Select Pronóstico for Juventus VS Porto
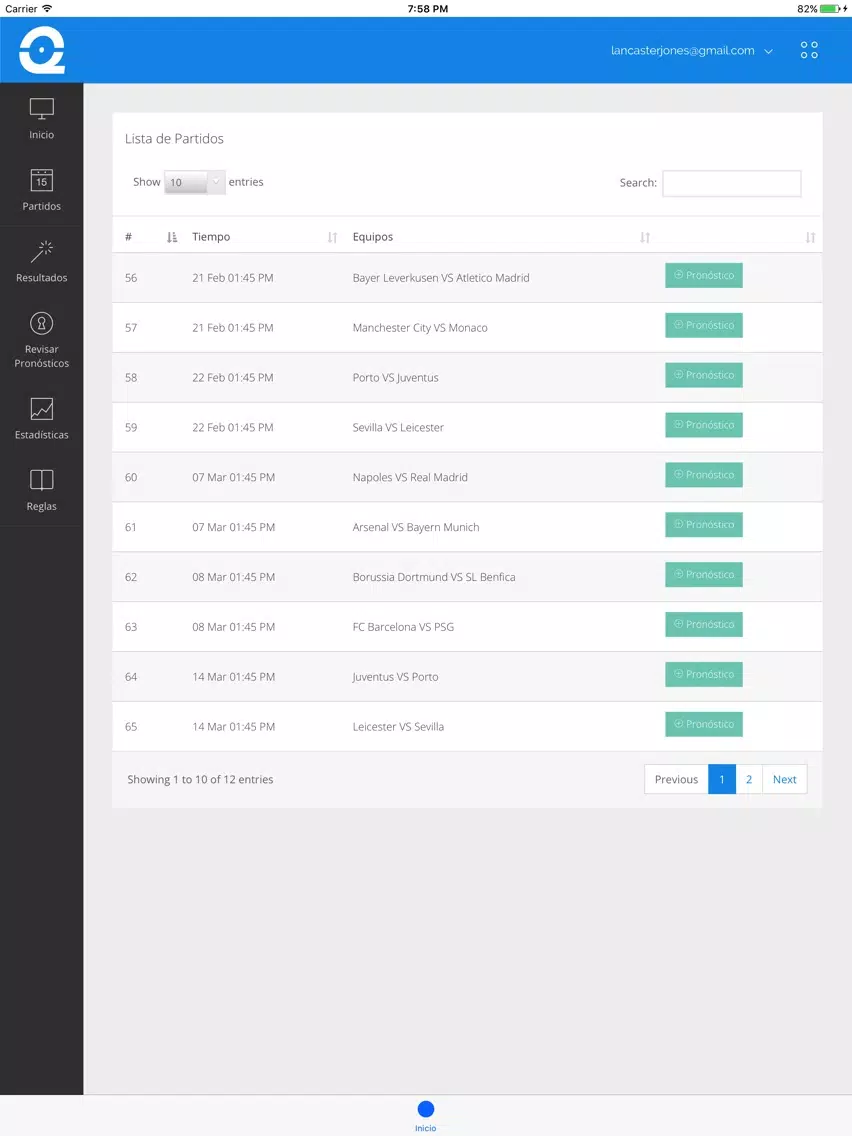 coord(703,674)
